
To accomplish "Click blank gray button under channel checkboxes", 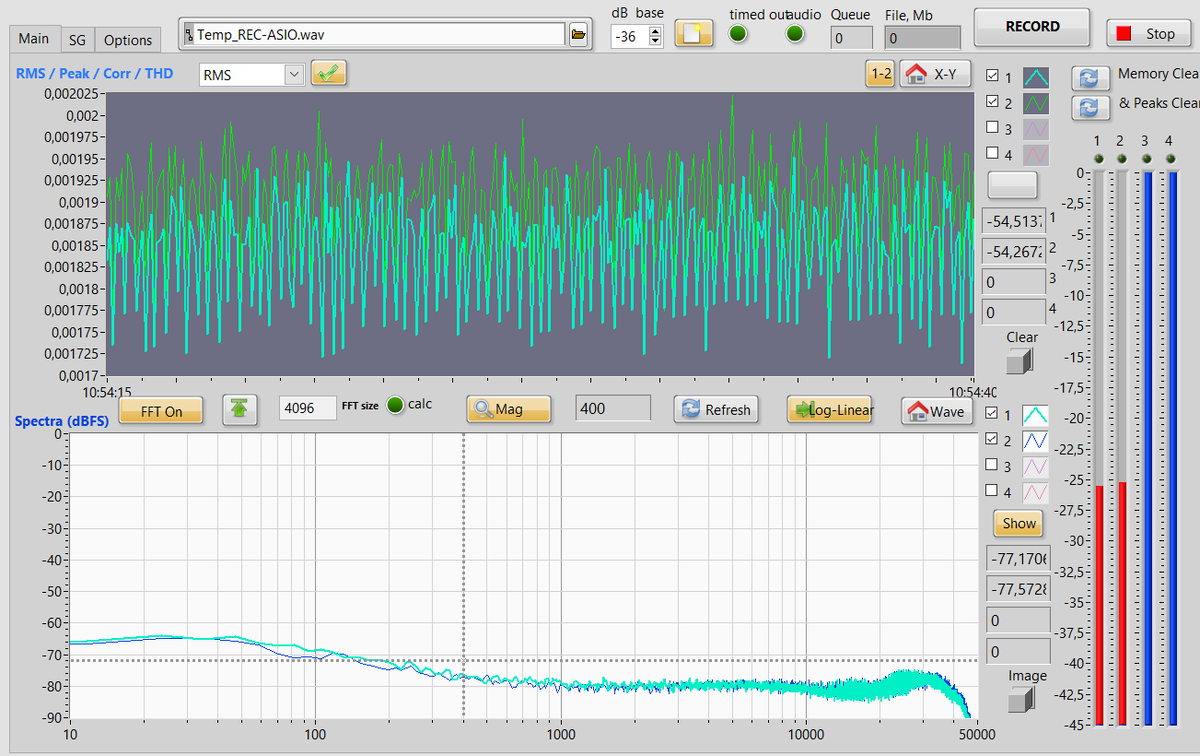I will pos(1013,184).
